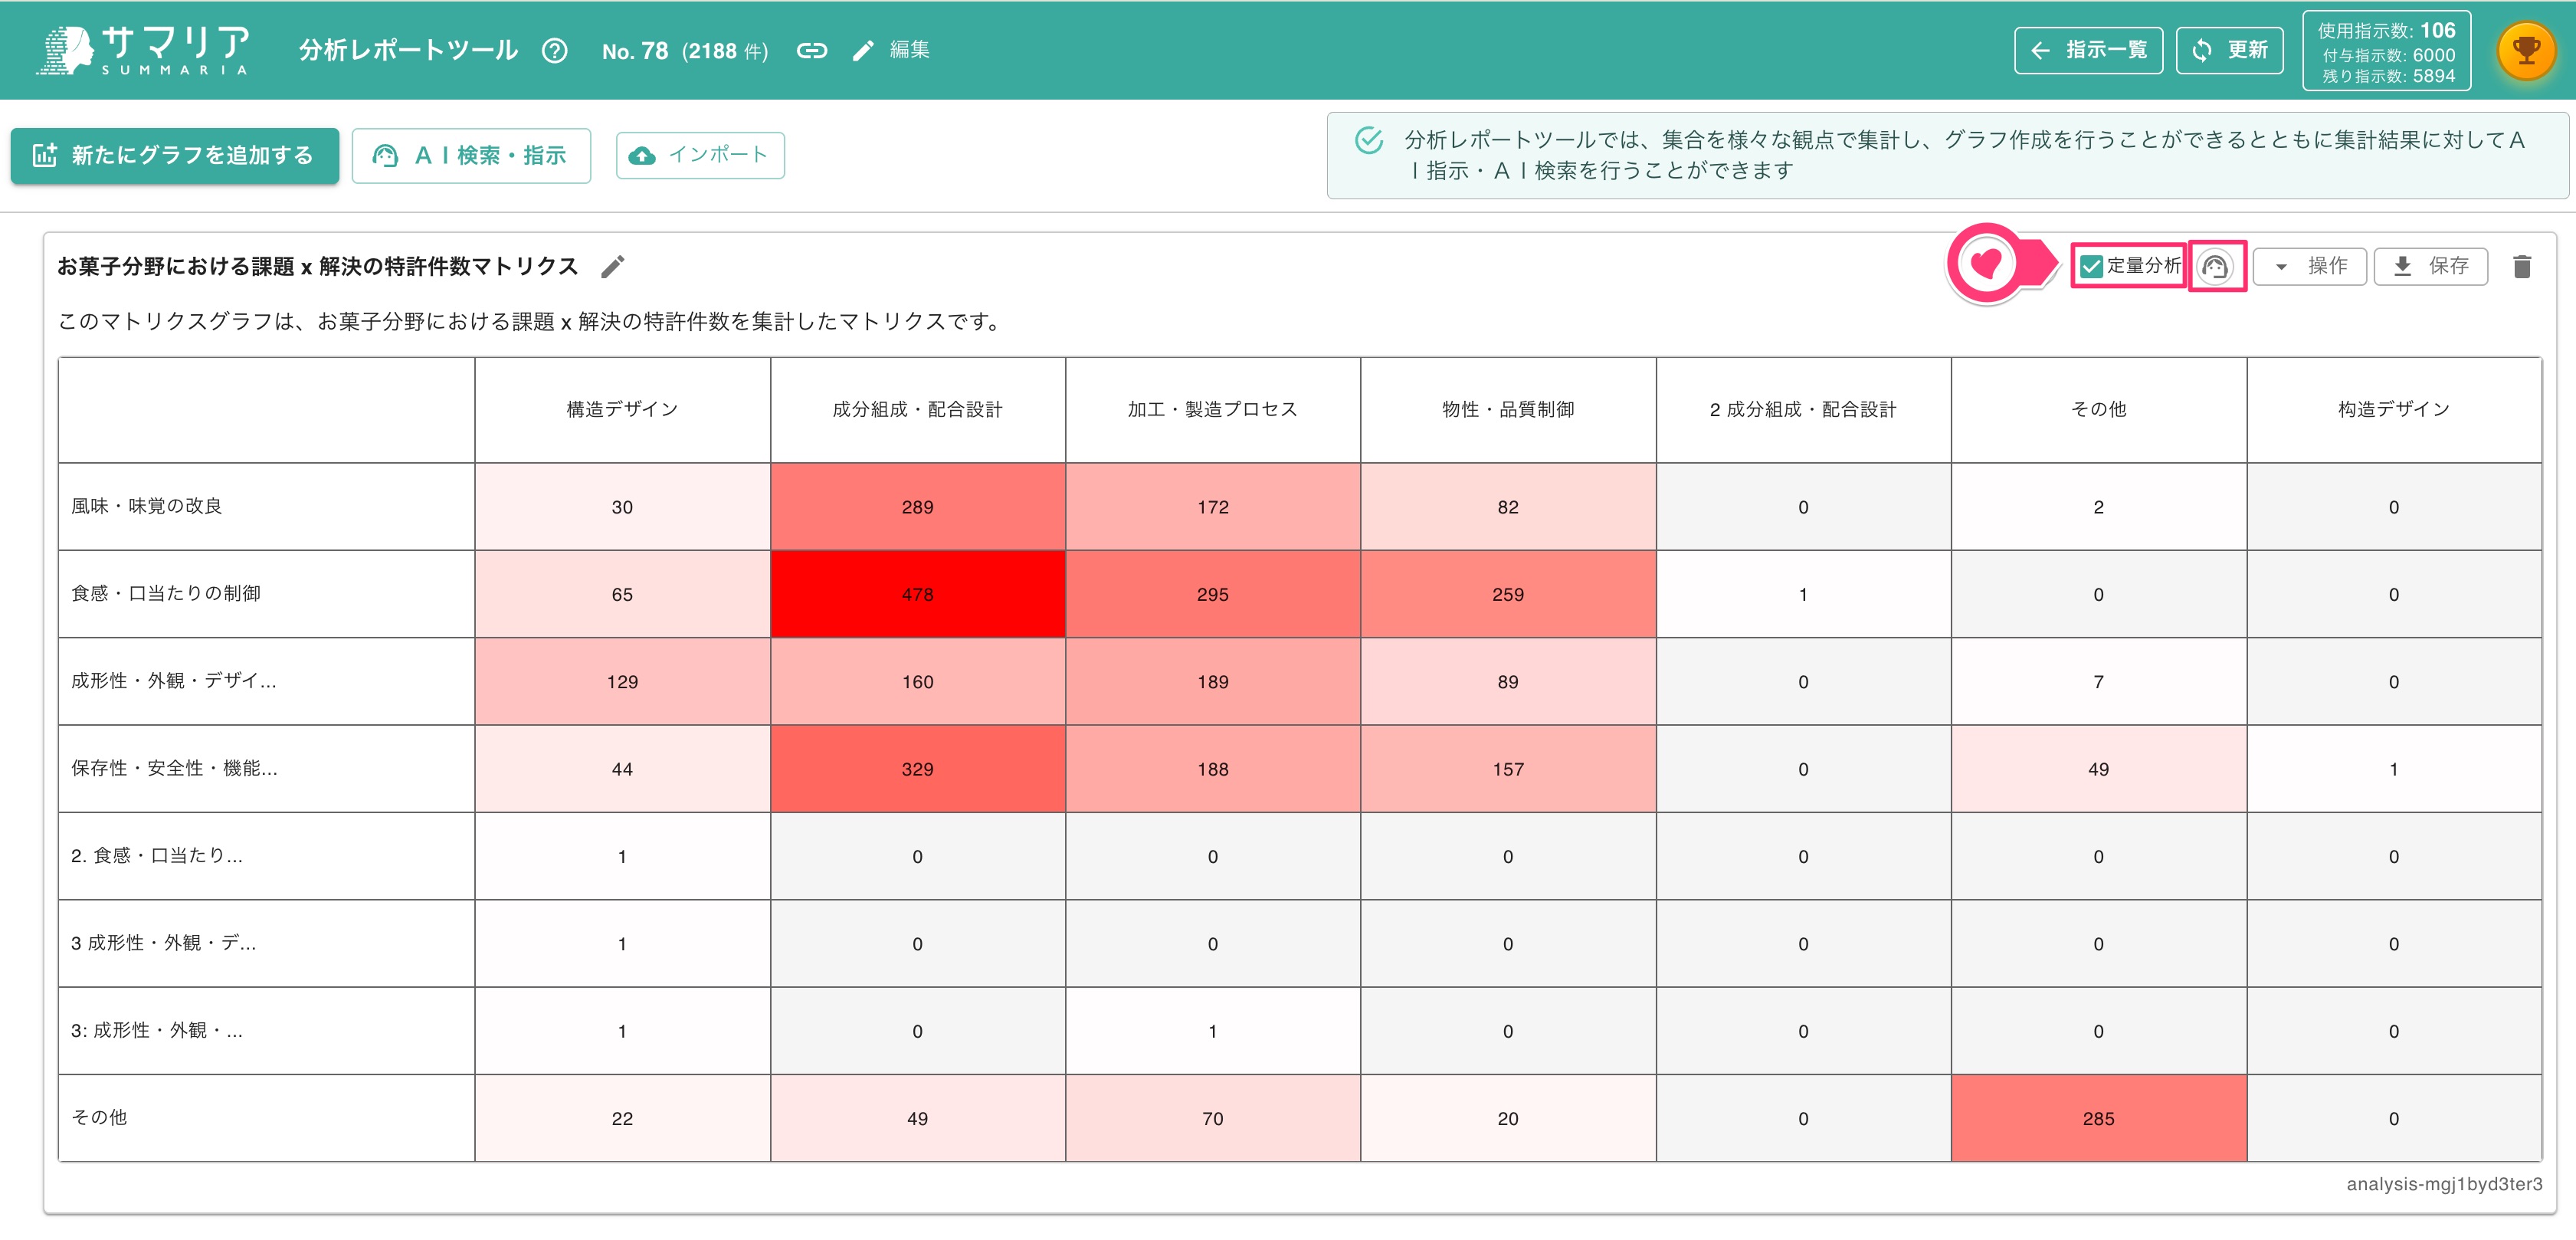Click the cell with value 189
Image resolution: width=2576 pixels, height=1240 pixels.
coord(1212,681)
